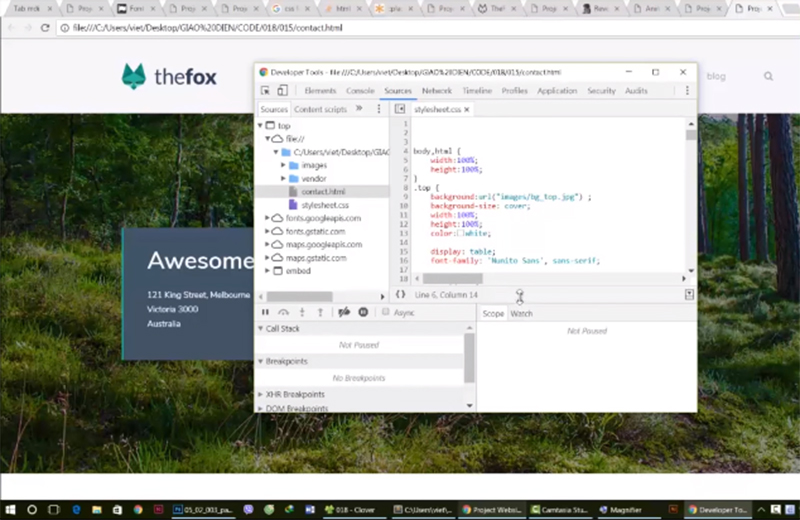This screenshot has height=520, width=800.
Task: Show more navigator tabs via chevron
Action: pyautogui.click(x=359, y=108)
